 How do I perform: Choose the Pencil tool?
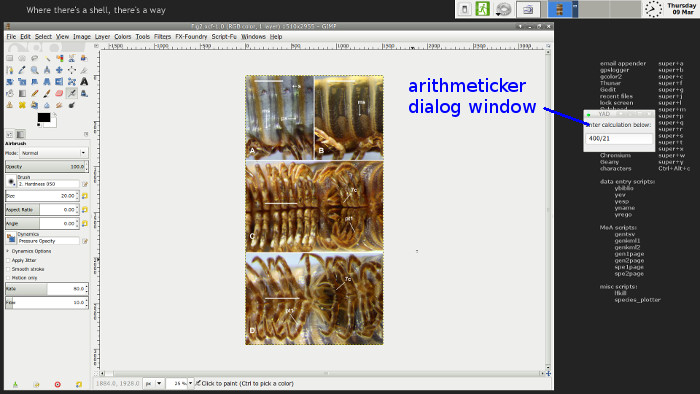34,93
